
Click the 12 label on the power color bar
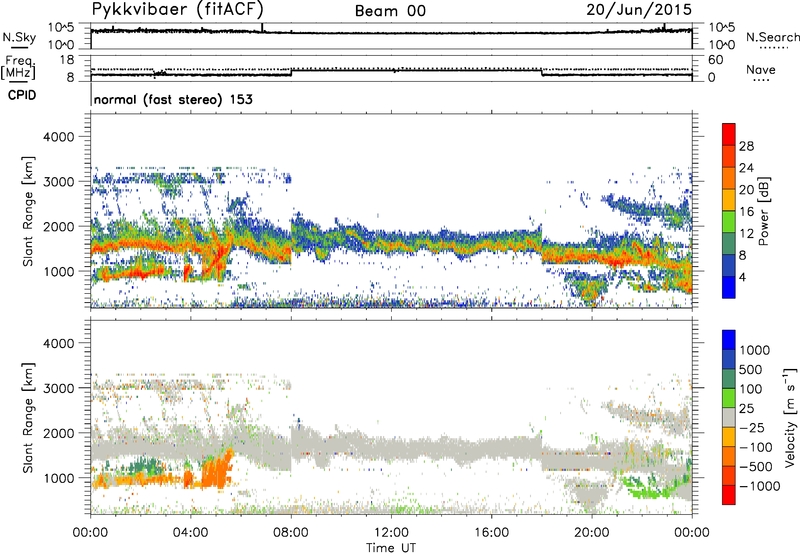[746, 234]
